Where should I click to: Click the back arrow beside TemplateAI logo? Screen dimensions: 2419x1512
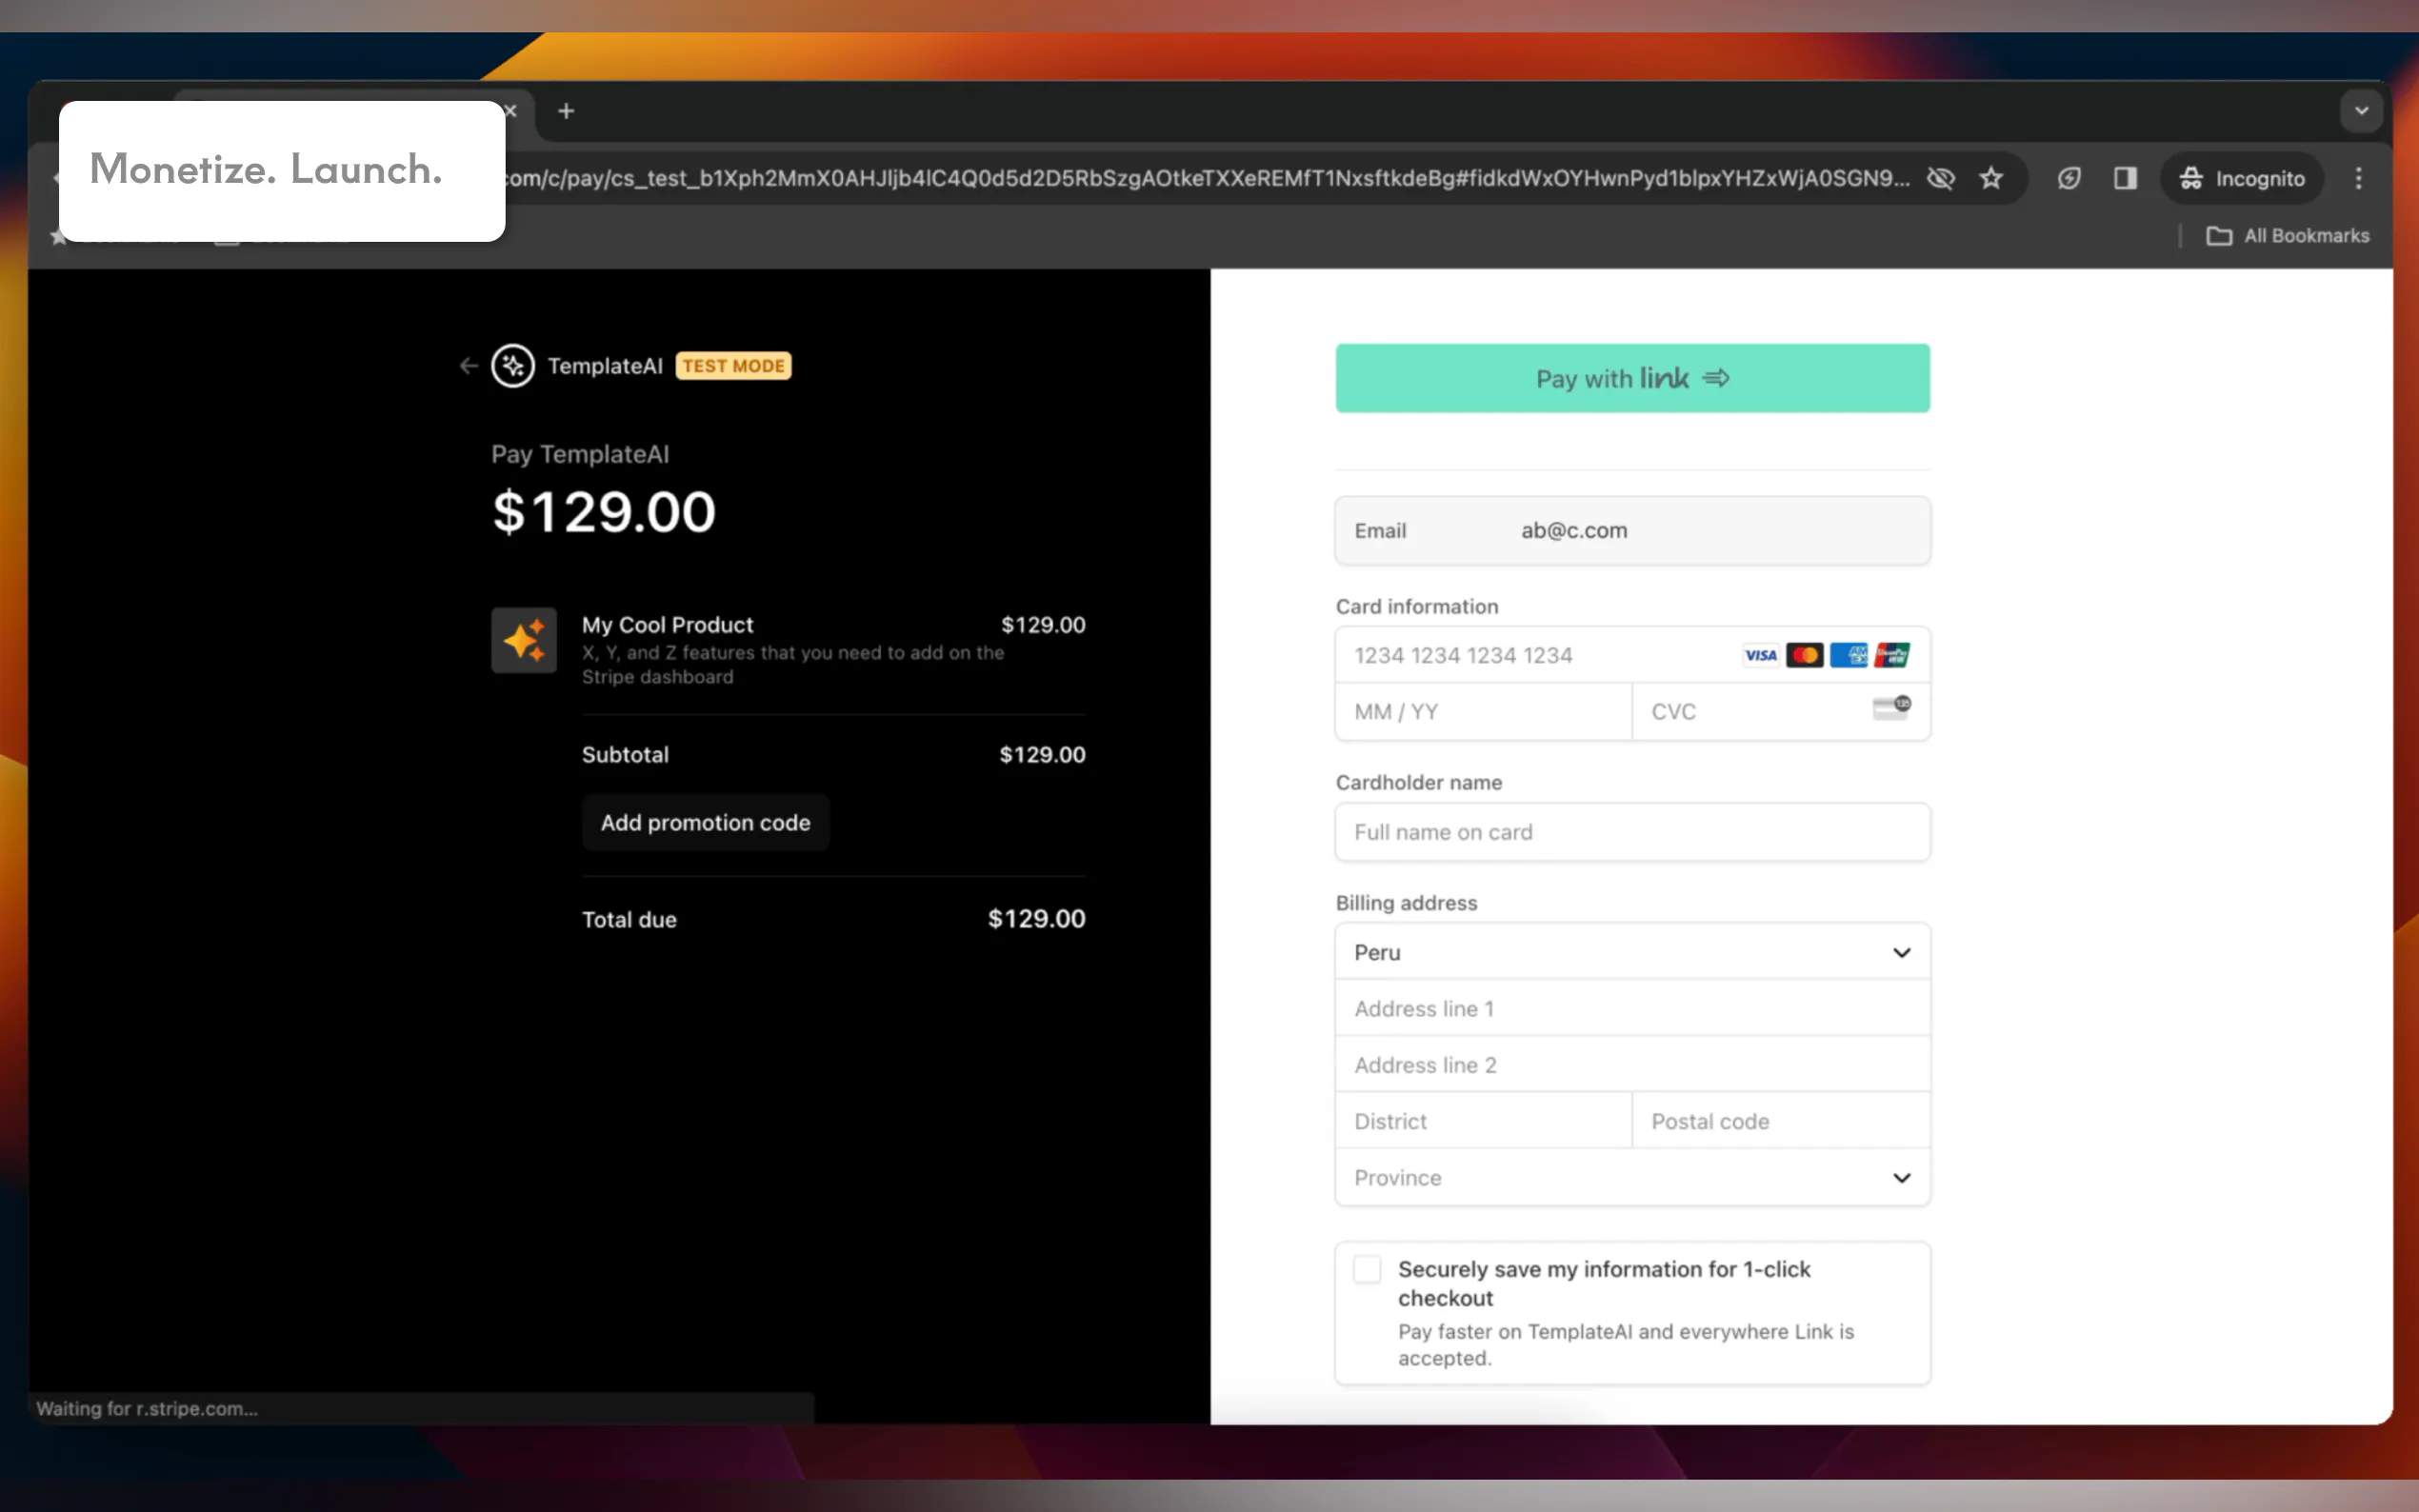click(468, 366)
